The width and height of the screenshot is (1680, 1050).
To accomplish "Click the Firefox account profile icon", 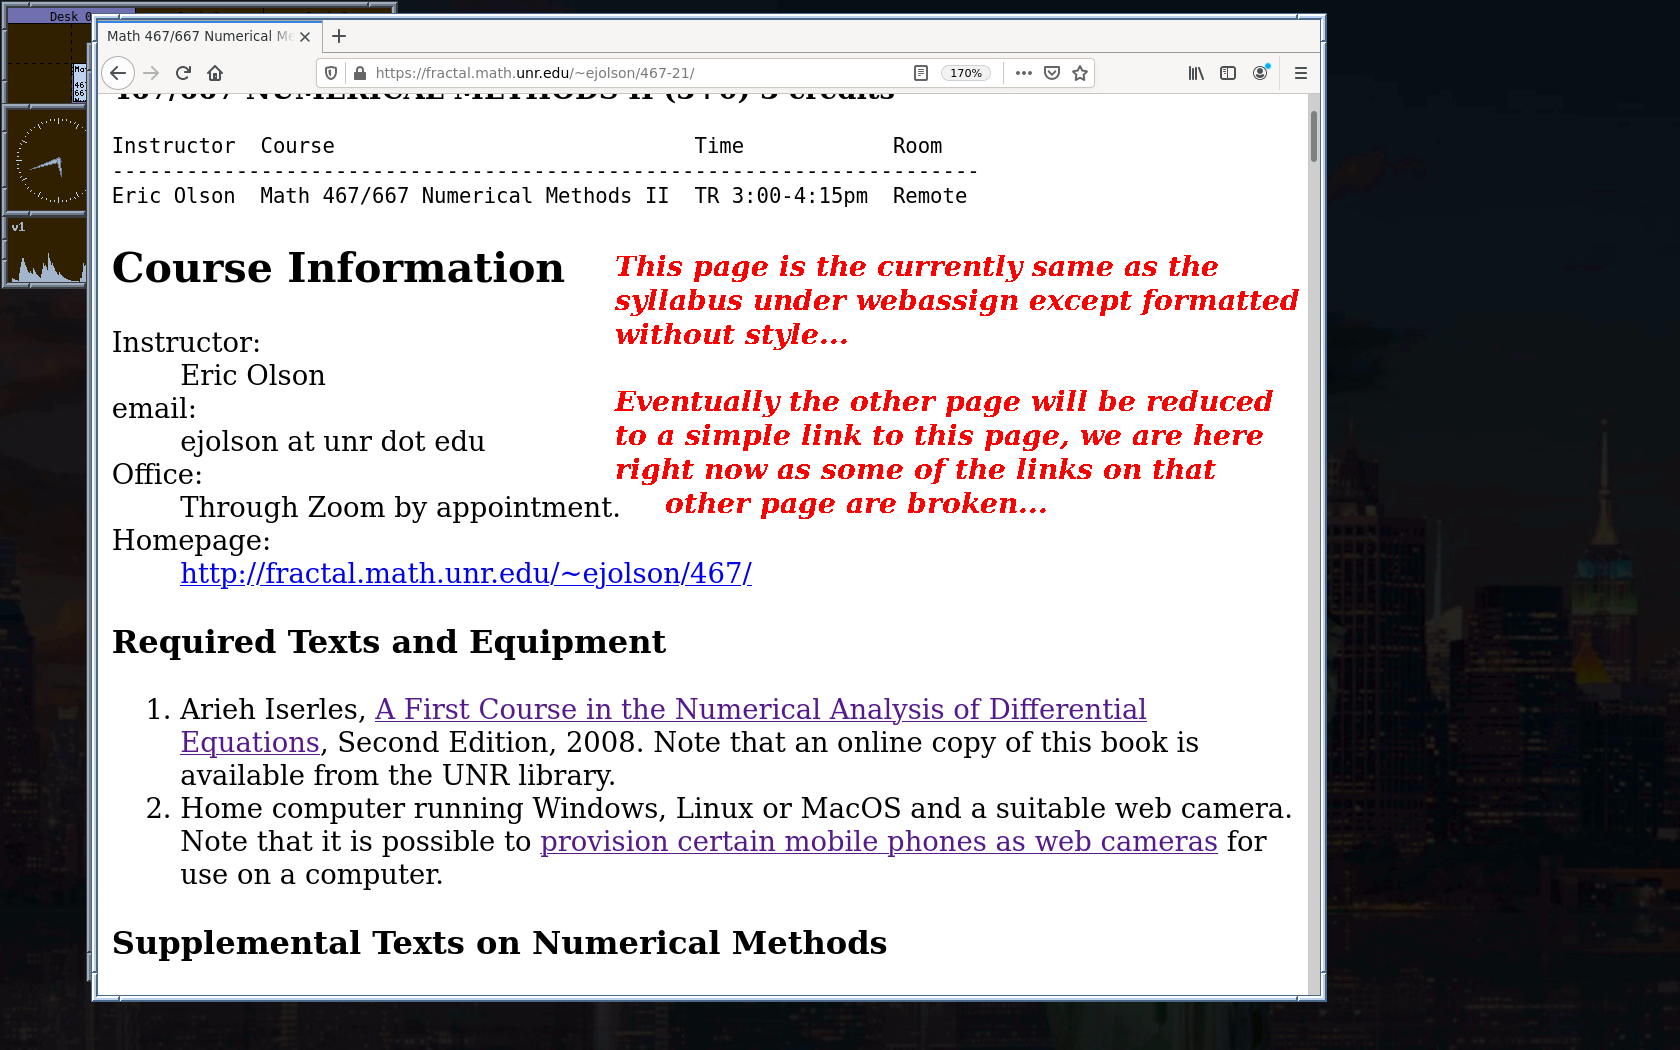I will click(x=1260, y=72).
